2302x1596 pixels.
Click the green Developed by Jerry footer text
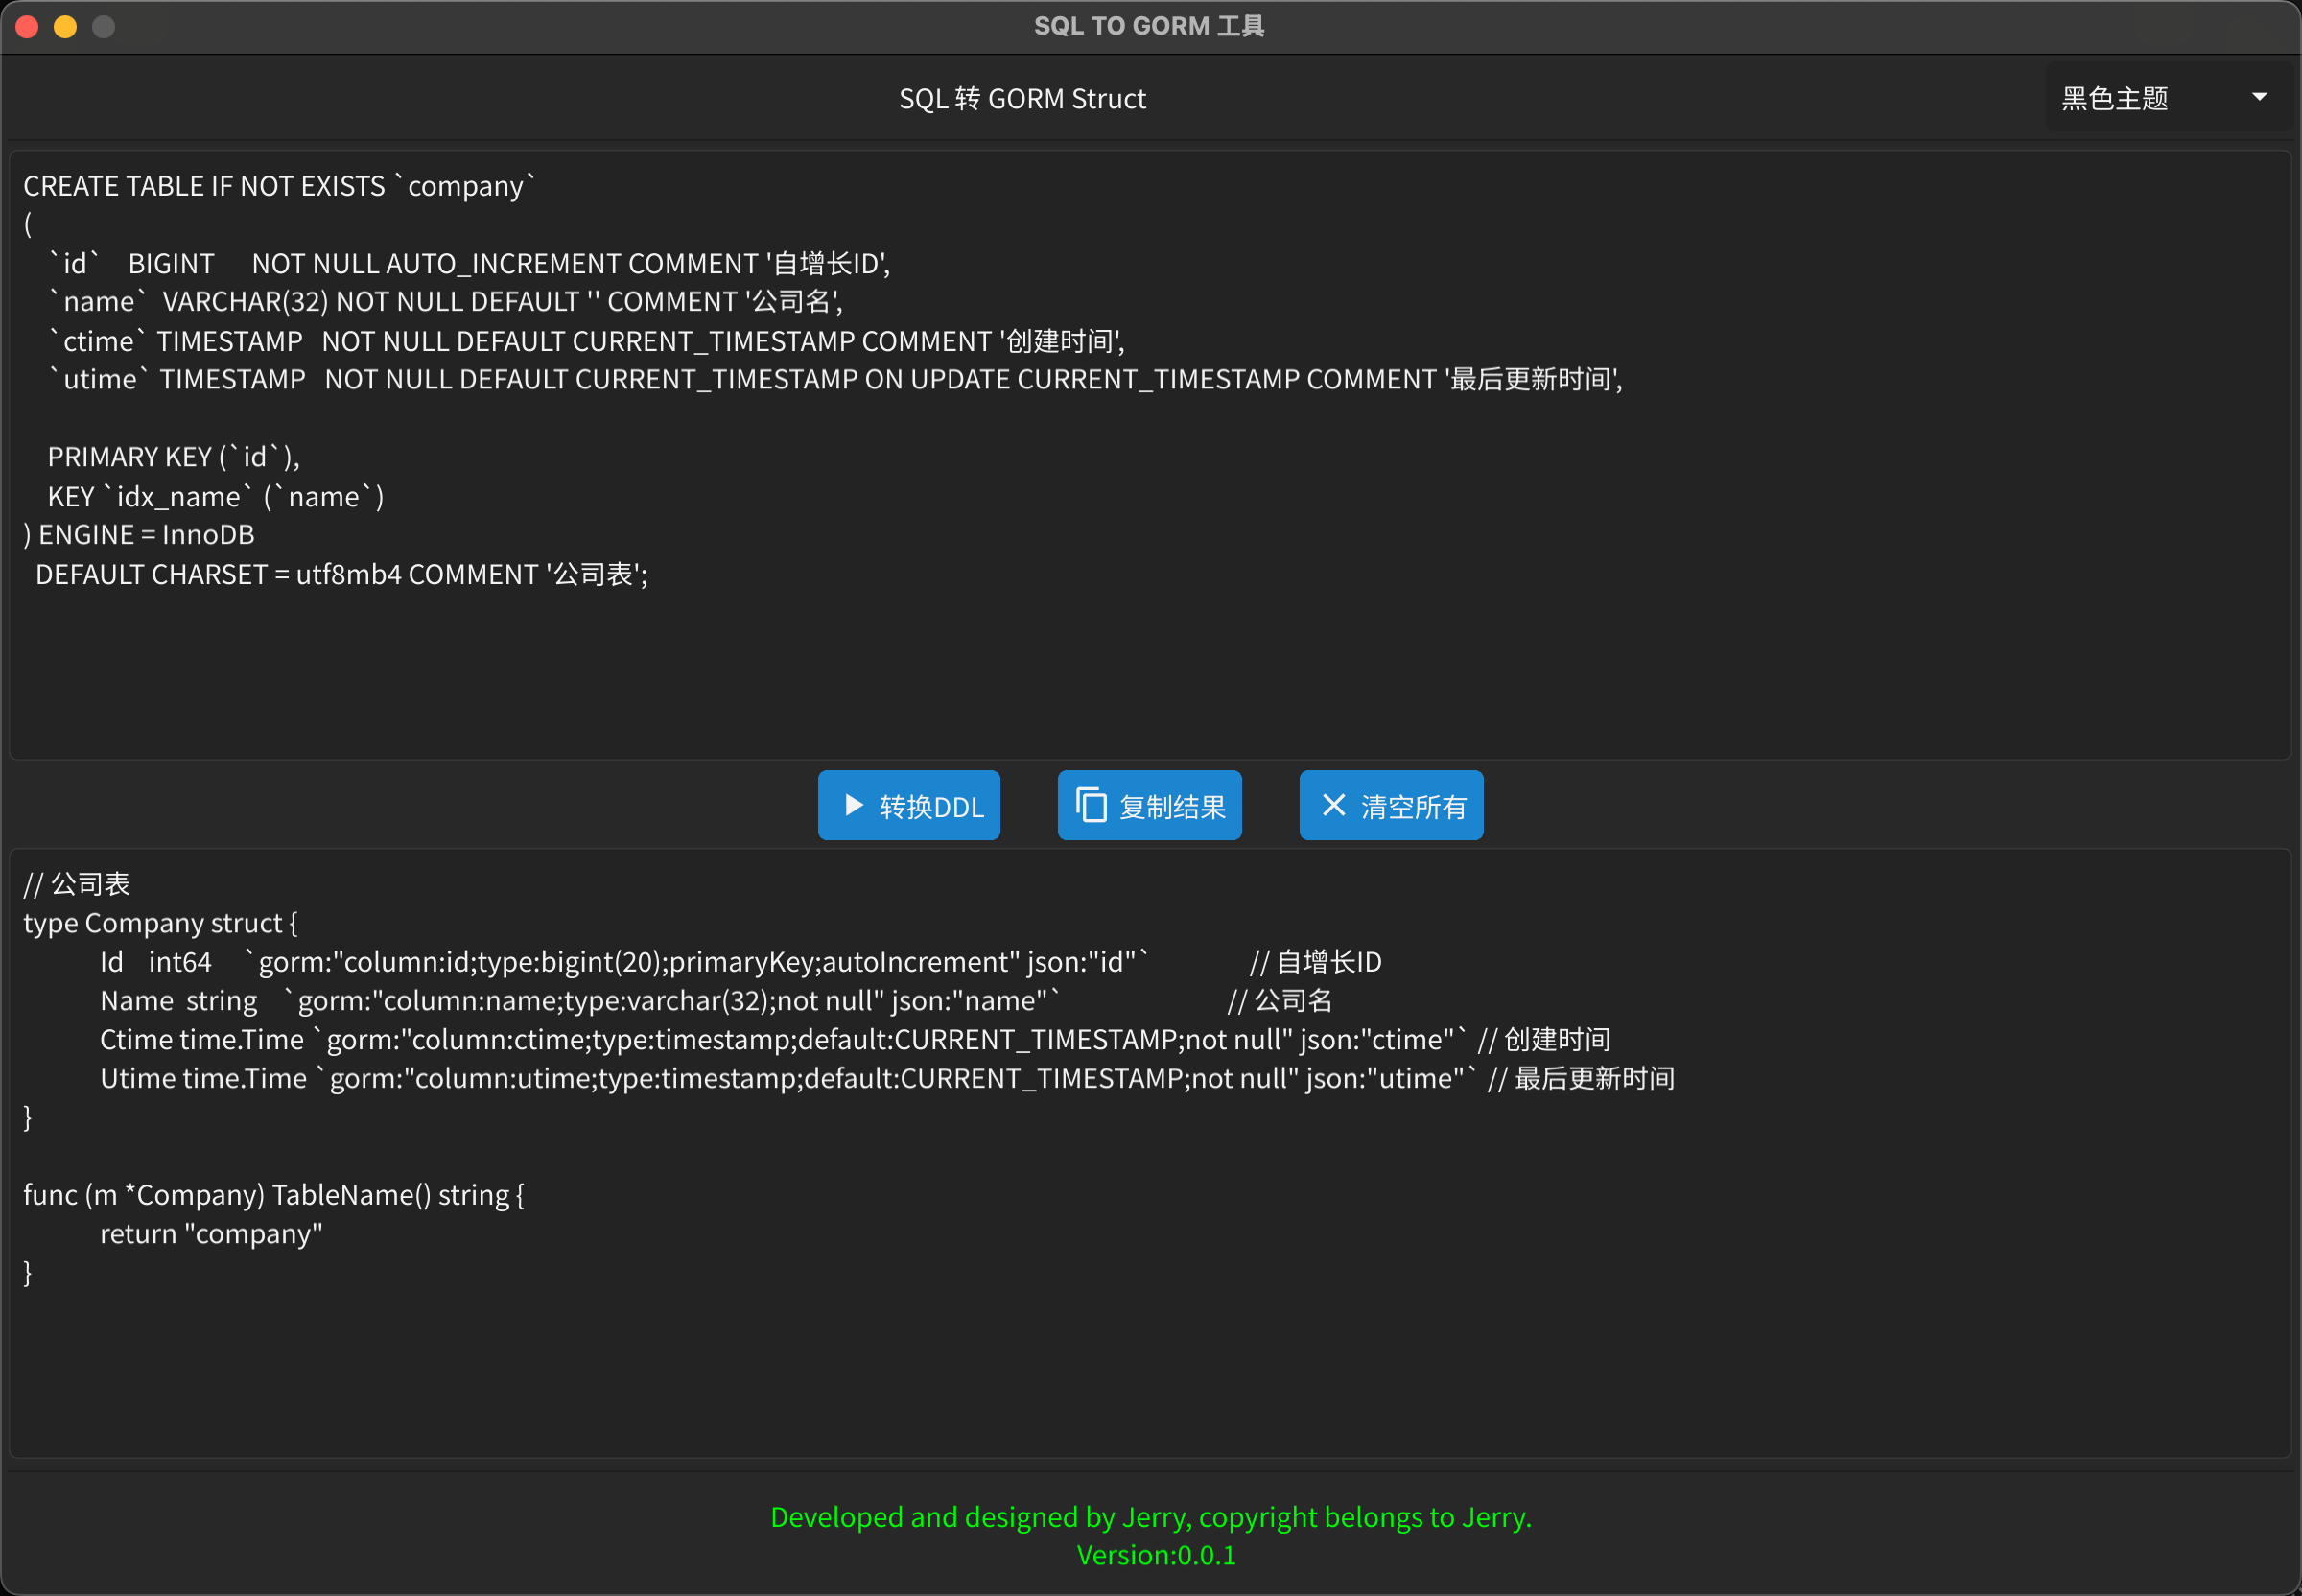coord(1150,1517)
